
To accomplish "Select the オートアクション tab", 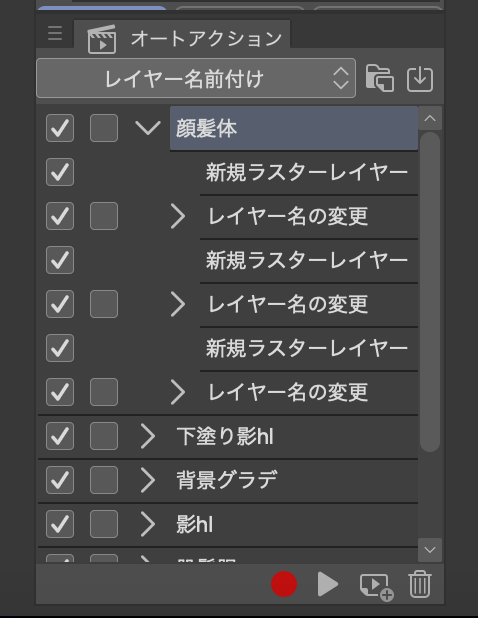I will (x=182, y=39).
